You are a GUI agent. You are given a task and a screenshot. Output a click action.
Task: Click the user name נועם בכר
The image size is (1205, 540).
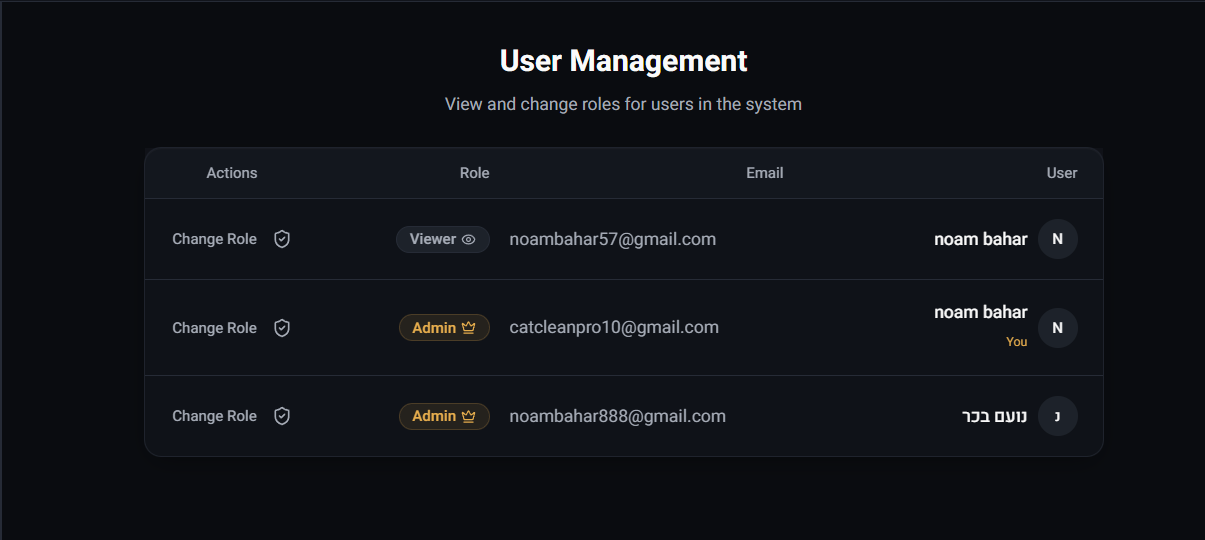click(x=994, y=416)
